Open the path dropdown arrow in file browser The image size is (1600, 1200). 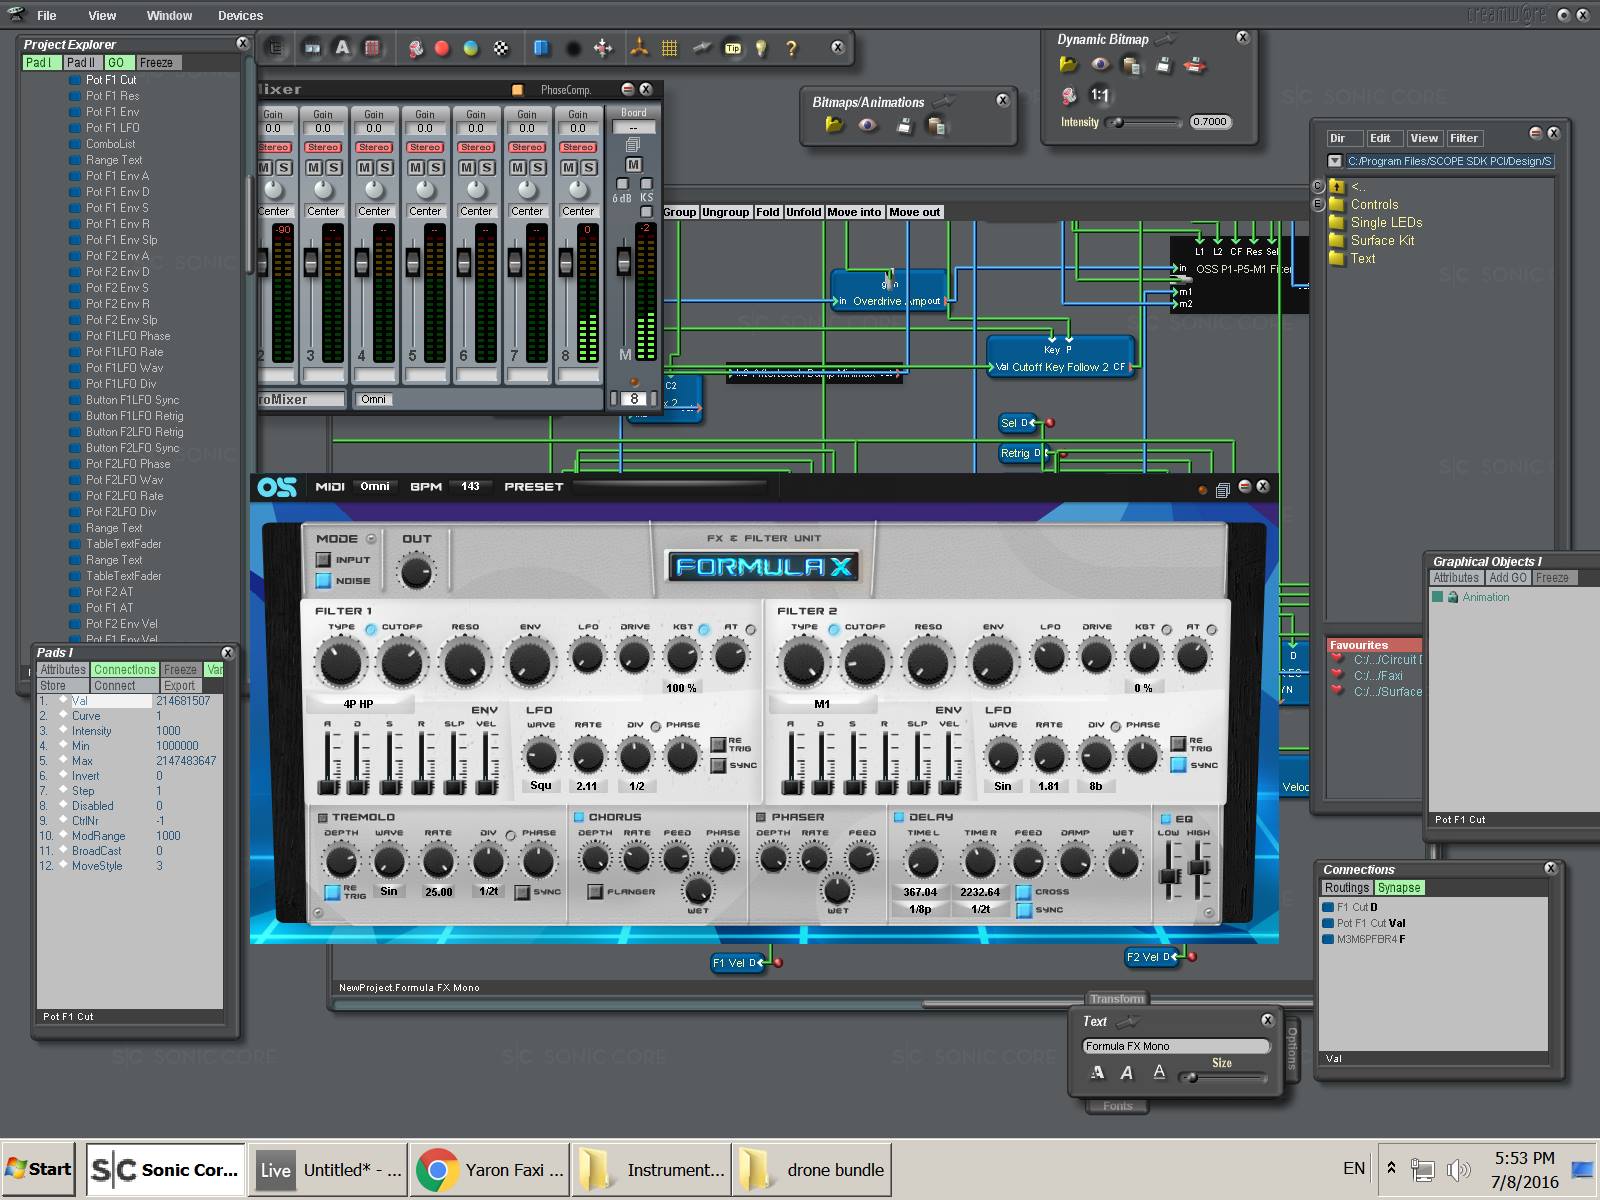pyautogui.click(x=1335, y=161)
